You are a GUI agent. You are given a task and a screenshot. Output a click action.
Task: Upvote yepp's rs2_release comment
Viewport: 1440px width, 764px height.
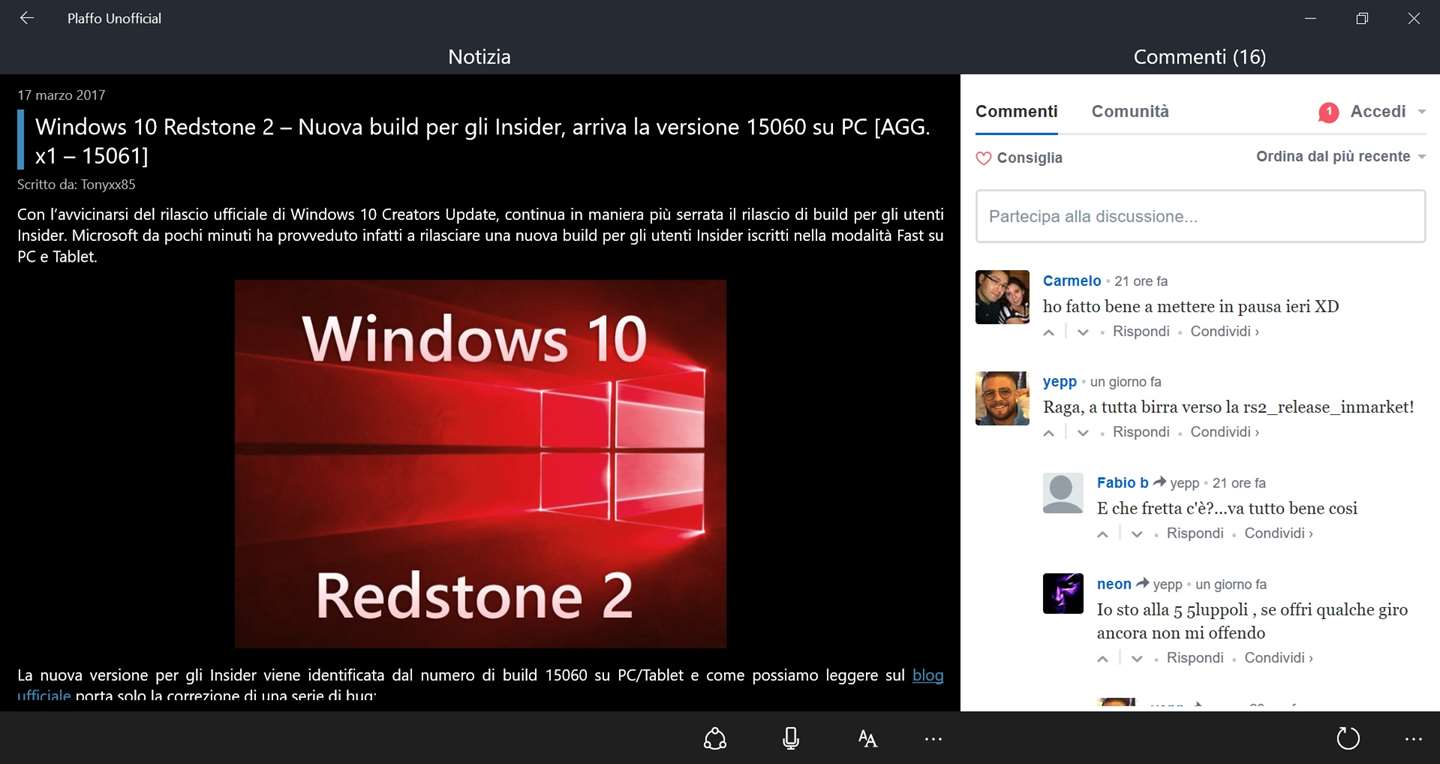pos(1049,433)
